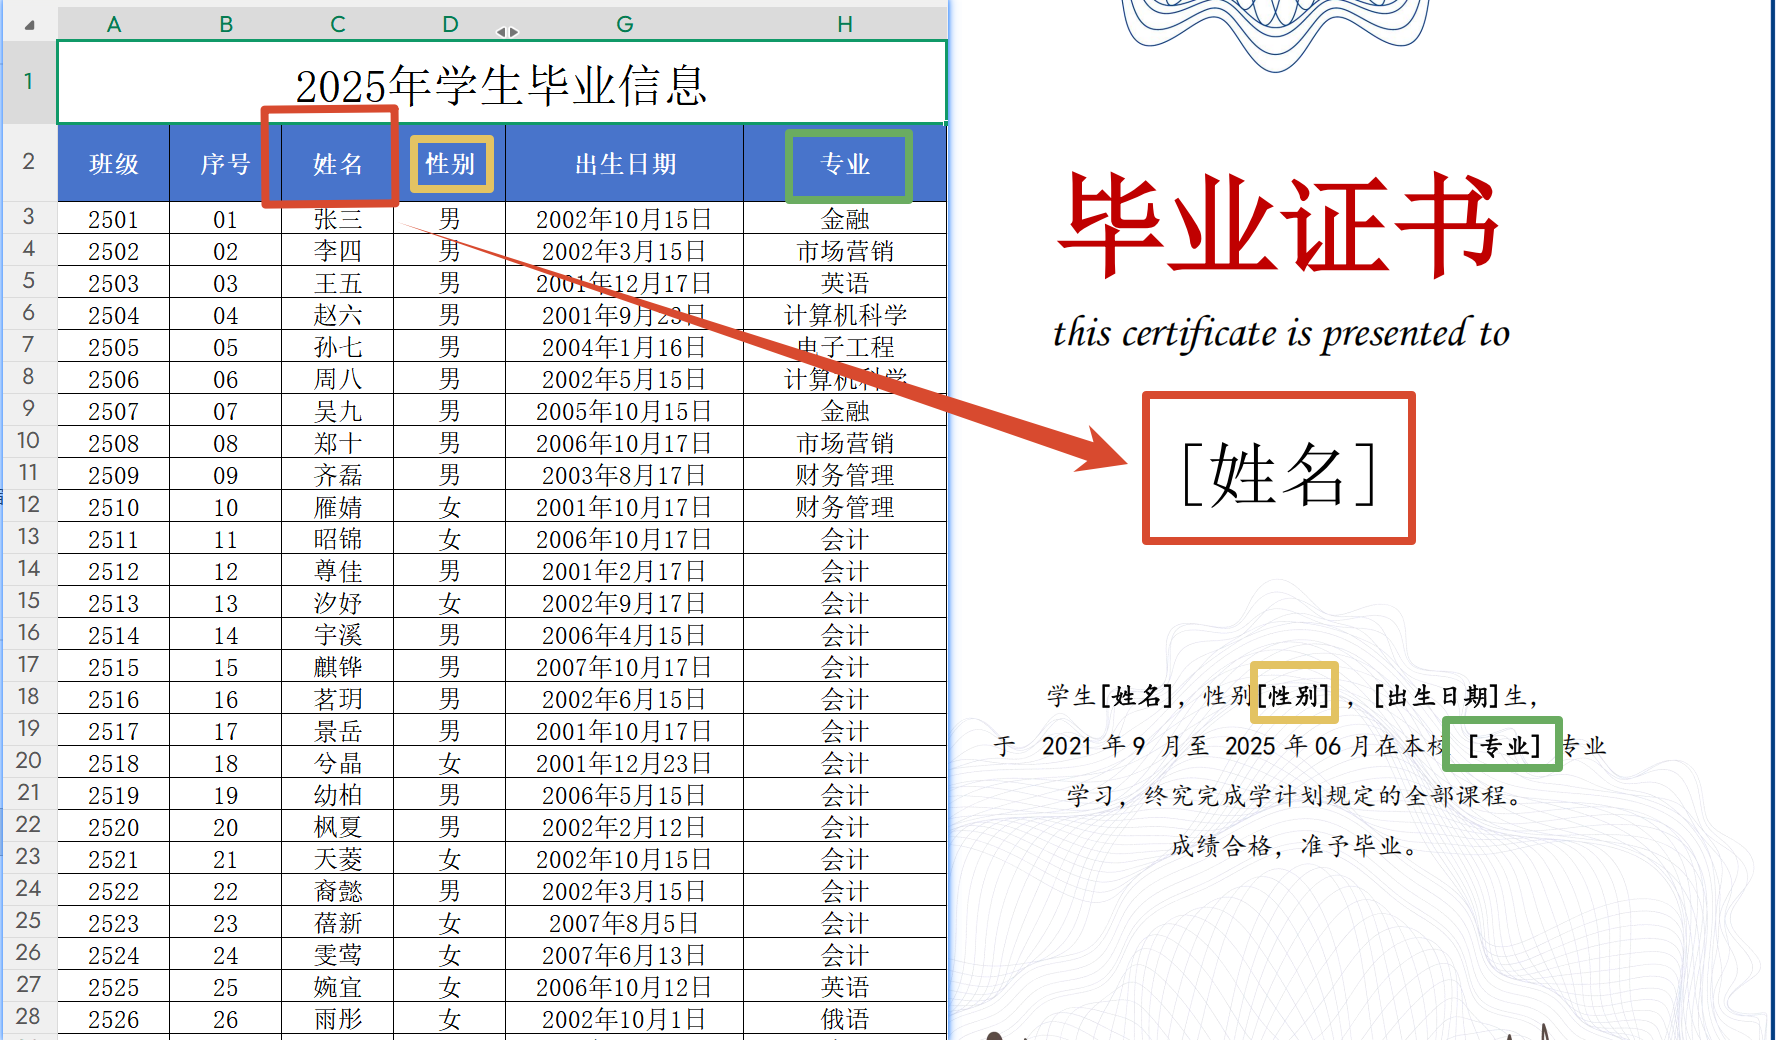Click the 姓名 header cell outlined in red

(337, 164)
